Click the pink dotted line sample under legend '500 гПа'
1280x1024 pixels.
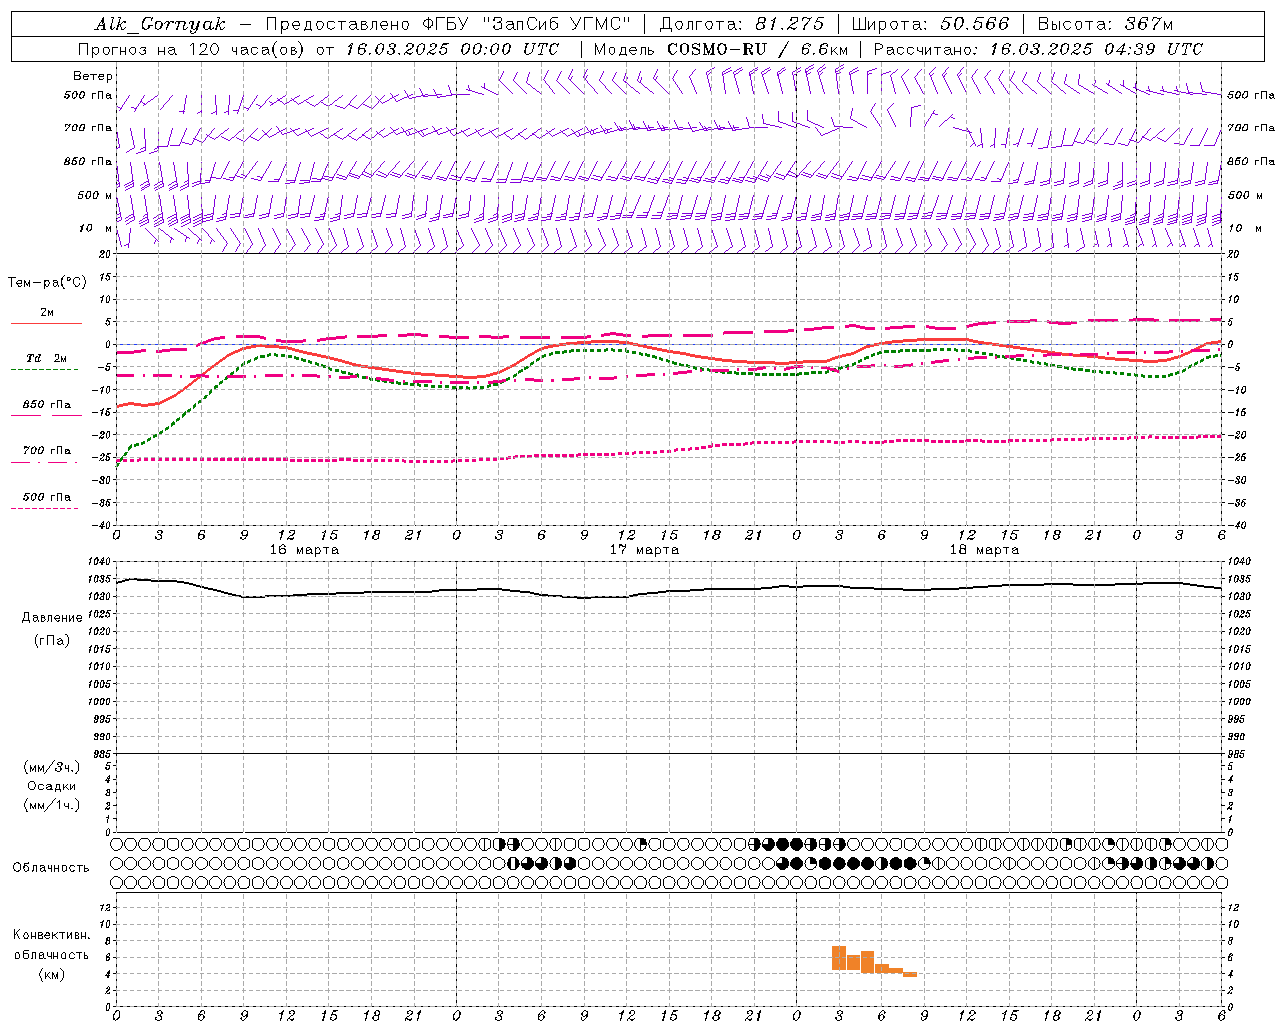(45, 509)
